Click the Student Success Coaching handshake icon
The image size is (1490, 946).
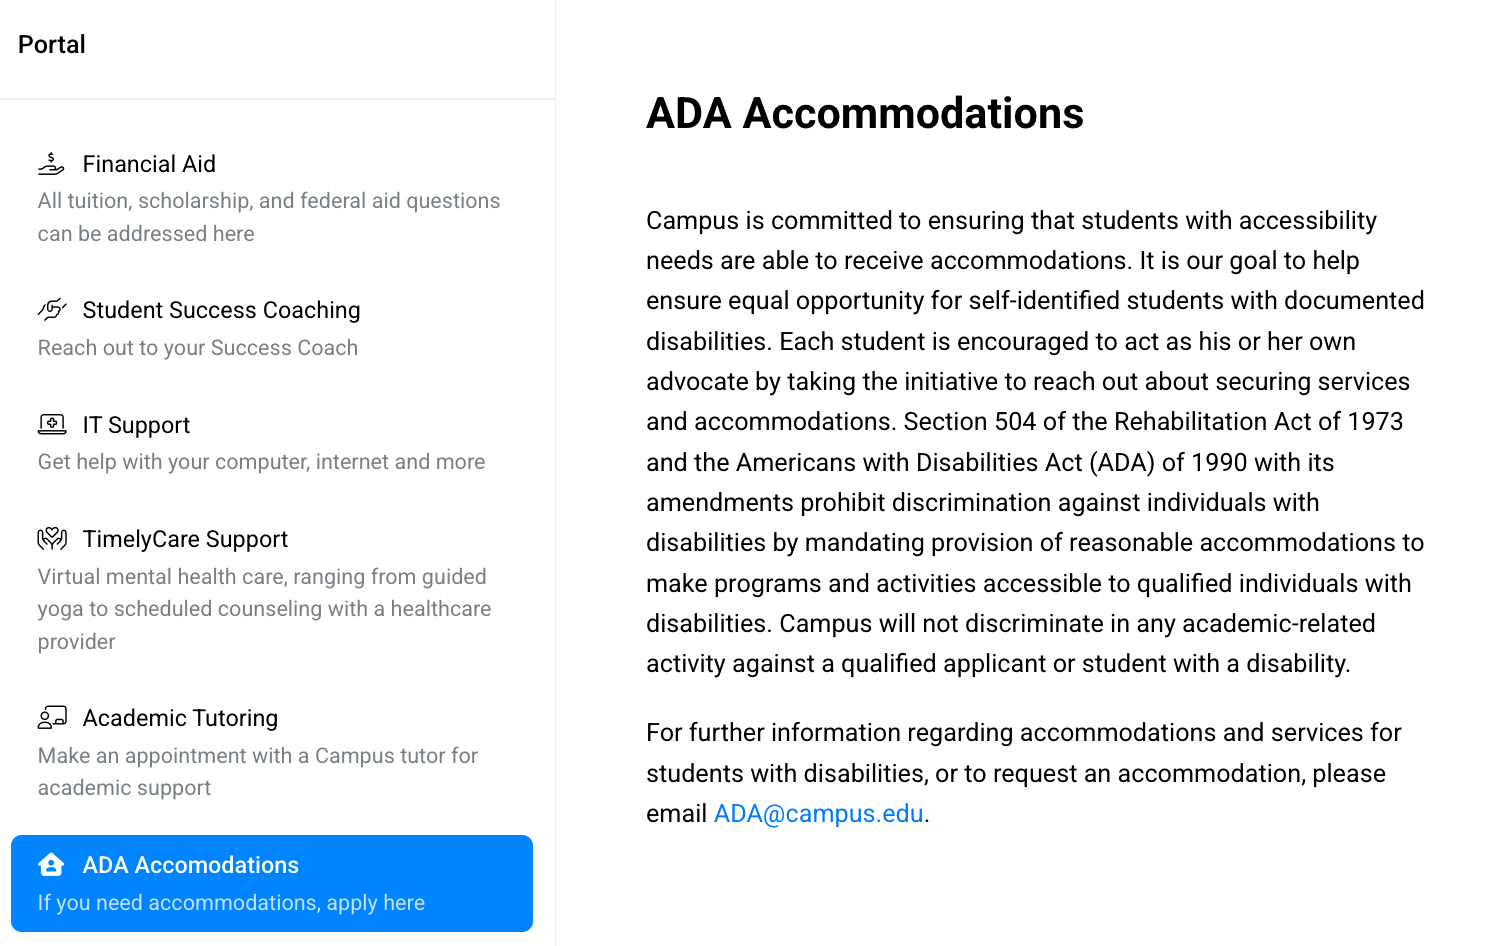[x=51, y=309]
